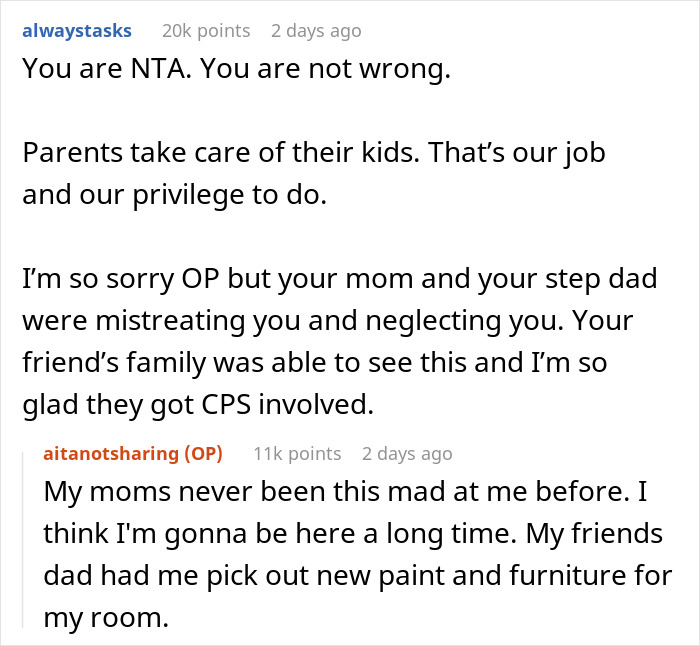The height and width of the screenshot is (646, 700).
Task: Click the phrase "our privilege to do"
Action: coord(226,194)
